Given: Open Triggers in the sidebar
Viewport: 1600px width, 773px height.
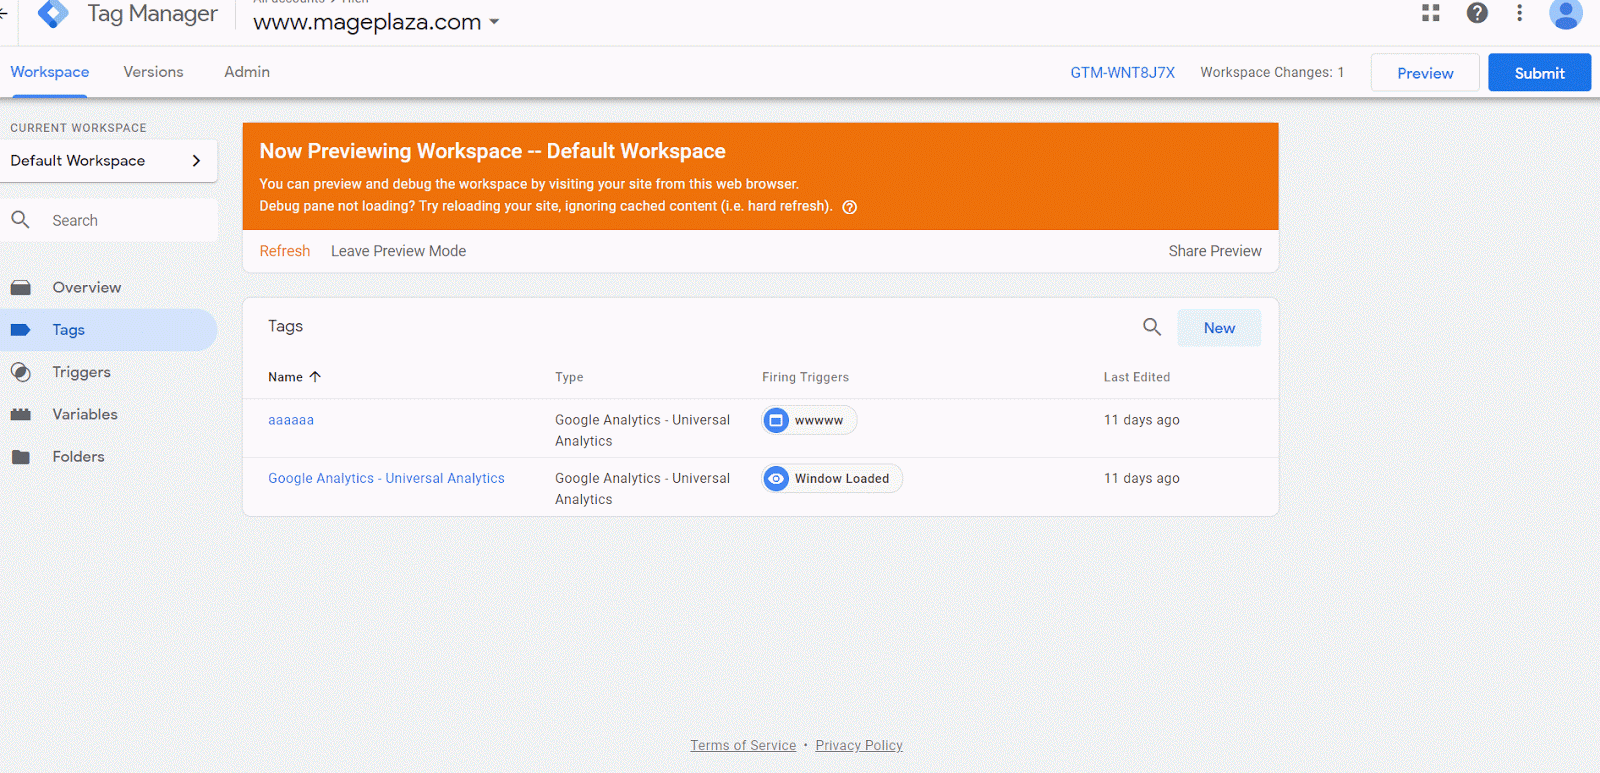Looking at the screenshot, I should click(81, 372).
